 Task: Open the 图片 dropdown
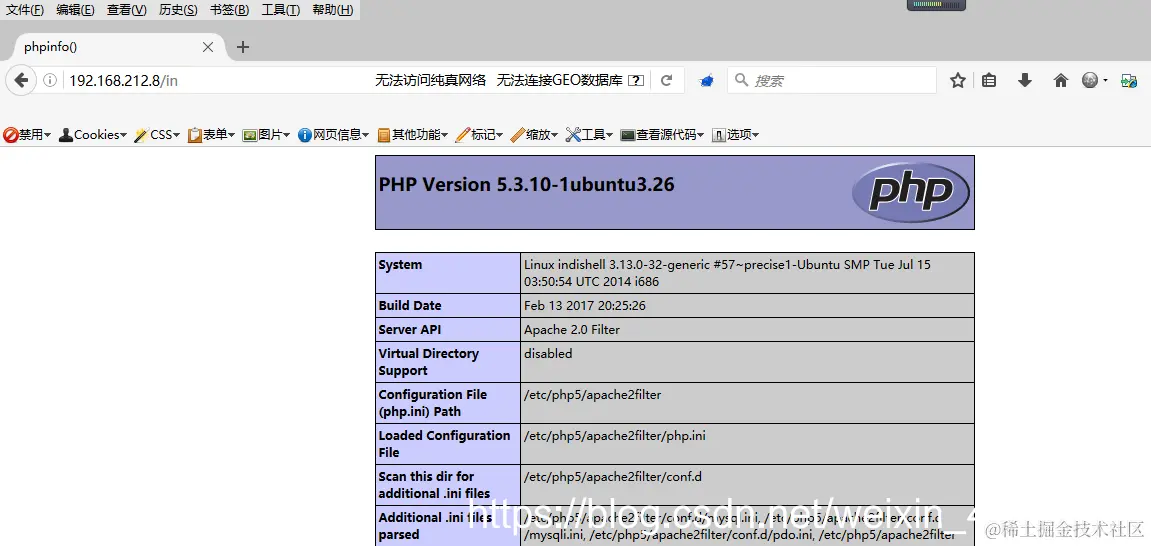[266, 135]
